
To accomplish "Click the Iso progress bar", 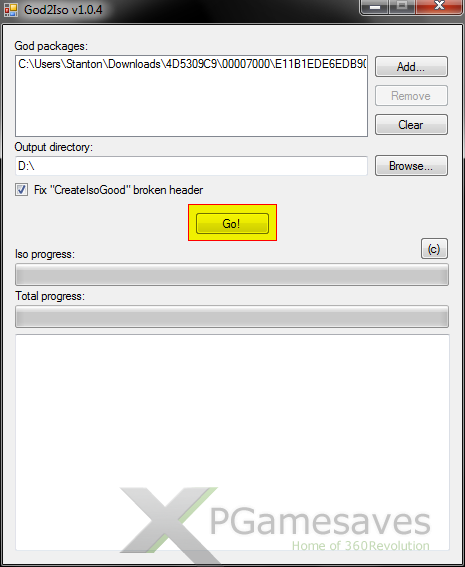I will tap(232, 275).
